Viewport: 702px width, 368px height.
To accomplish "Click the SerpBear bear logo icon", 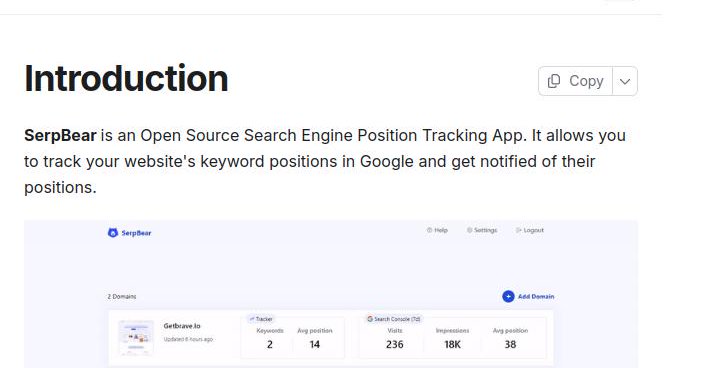I will point(113,233).
